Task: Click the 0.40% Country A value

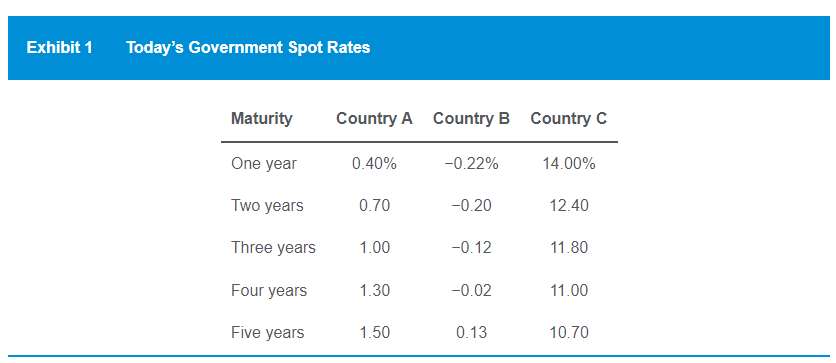Action: pyautogui.click(x=374, y=163)
